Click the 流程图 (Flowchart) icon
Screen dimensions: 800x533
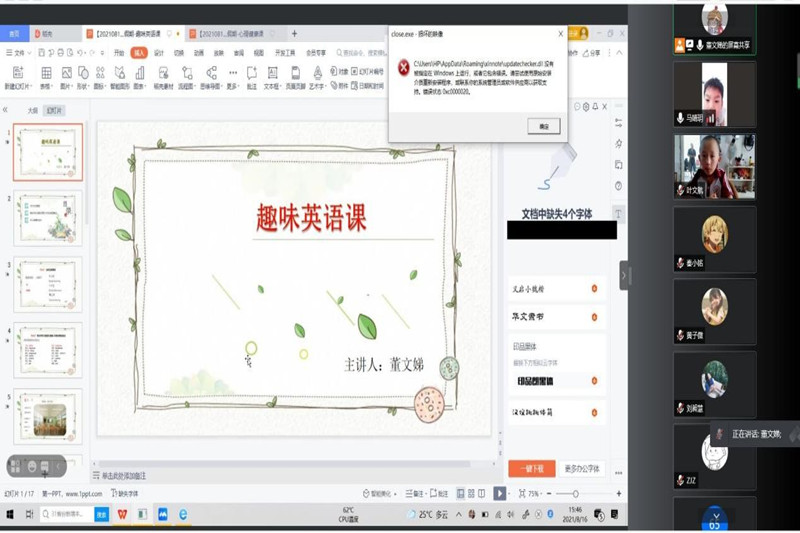point(186,73)
